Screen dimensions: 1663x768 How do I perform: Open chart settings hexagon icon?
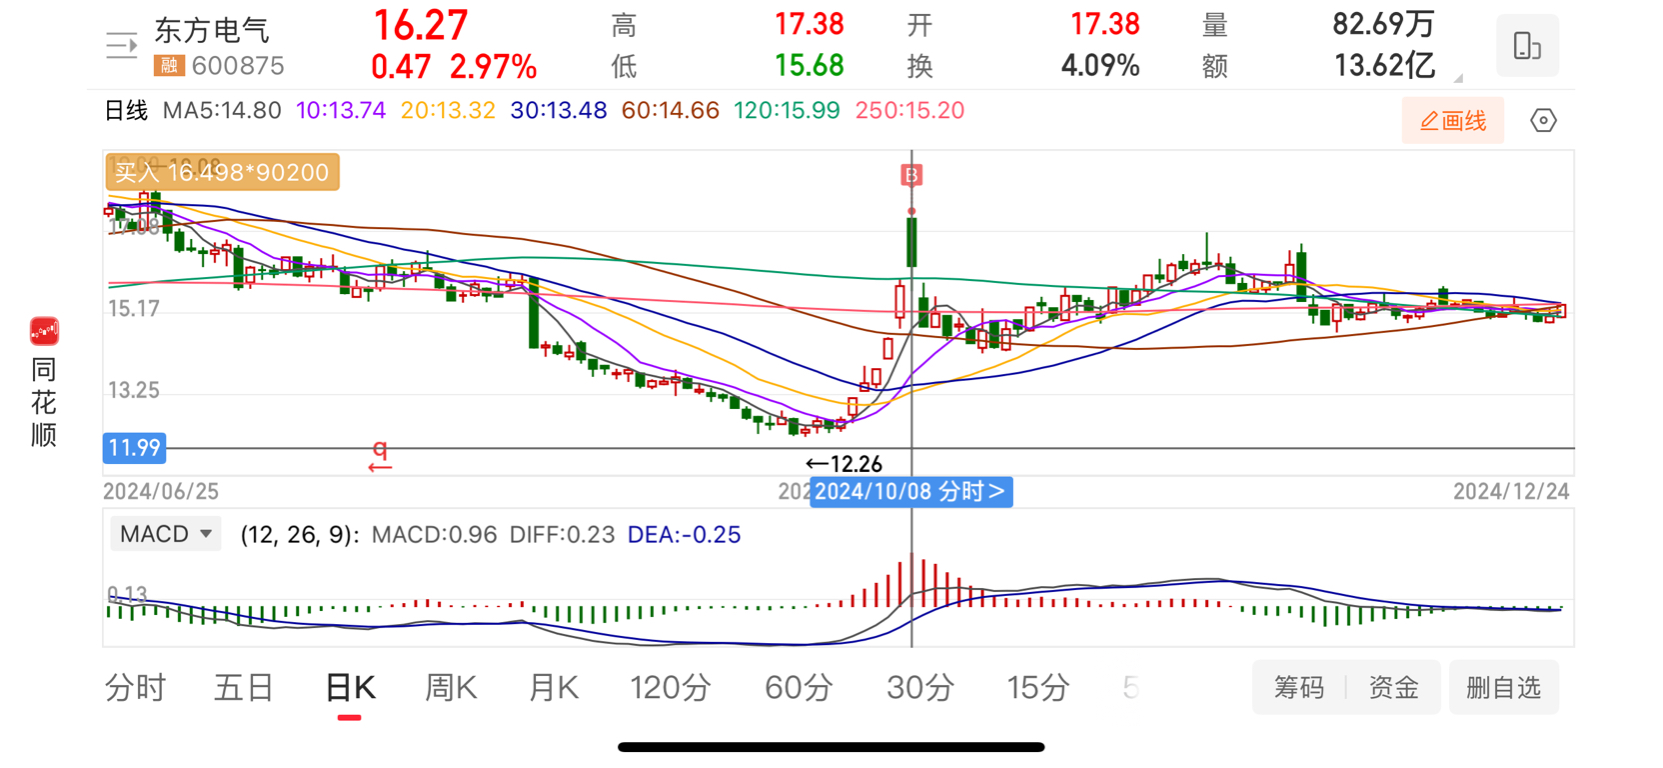pos(1543,121)
